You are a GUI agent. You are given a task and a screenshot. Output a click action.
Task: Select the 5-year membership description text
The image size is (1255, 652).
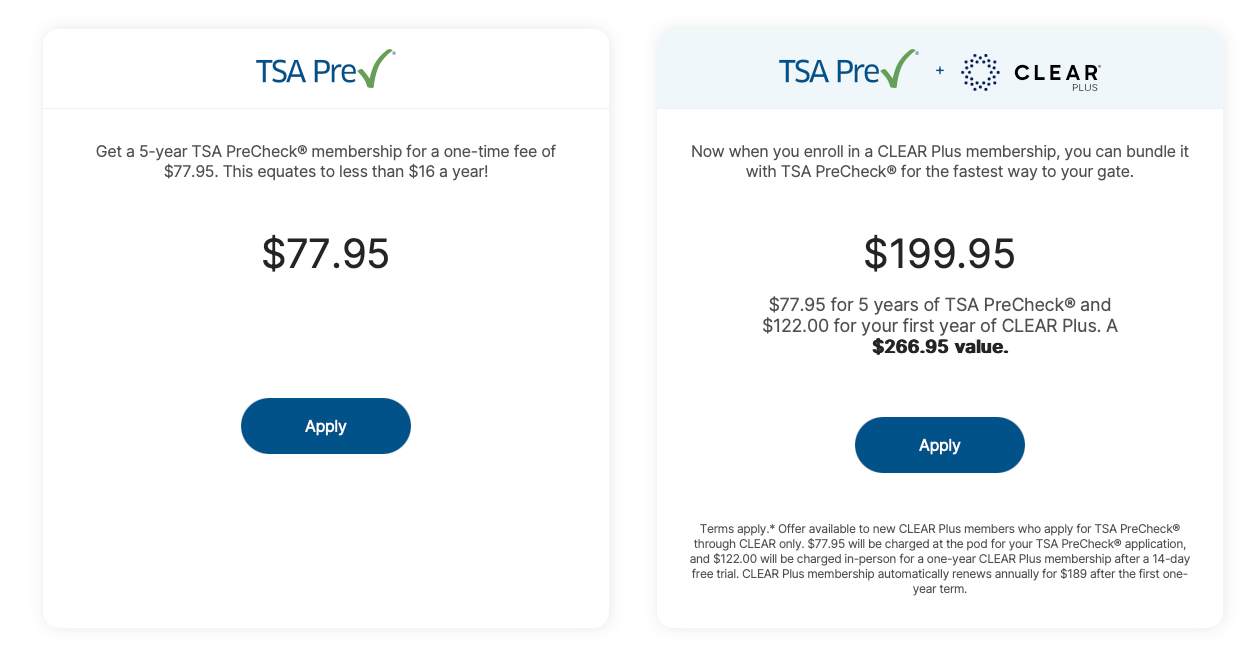pos(325,161)
